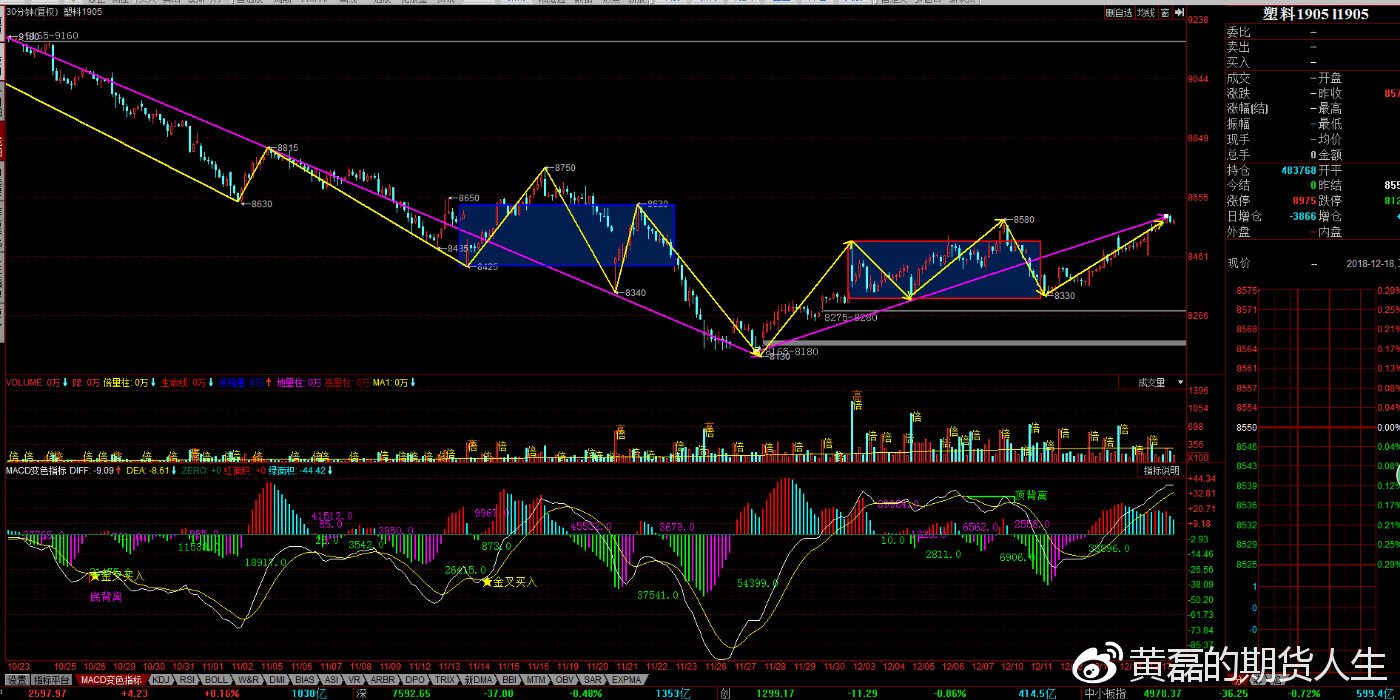Switch to the BBI indicator tab
1400x700 pixels.
click(510, 679)
